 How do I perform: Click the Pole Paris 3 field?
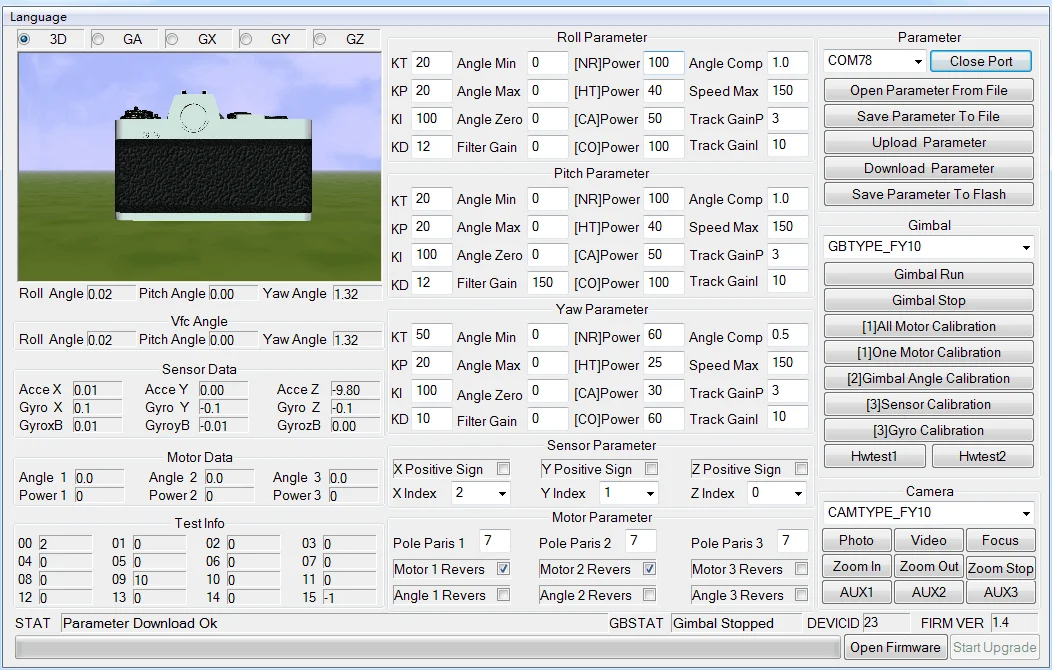point(793,541)
